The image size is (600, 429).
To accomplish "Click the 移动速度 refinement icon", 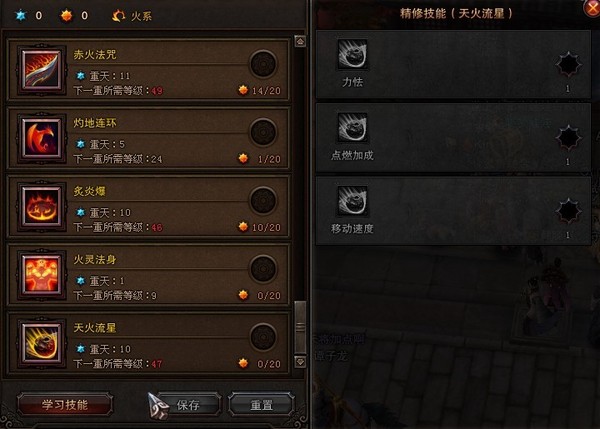I will [352, 201].
